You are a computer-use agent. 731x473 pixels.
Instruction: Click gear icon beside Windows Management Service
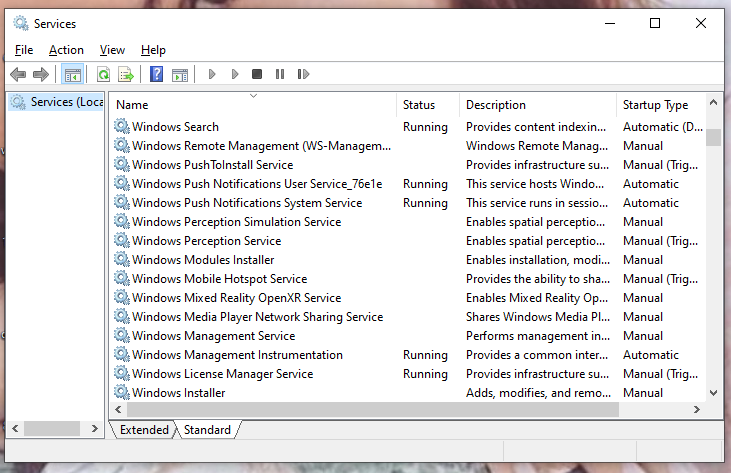click(122, 335)
